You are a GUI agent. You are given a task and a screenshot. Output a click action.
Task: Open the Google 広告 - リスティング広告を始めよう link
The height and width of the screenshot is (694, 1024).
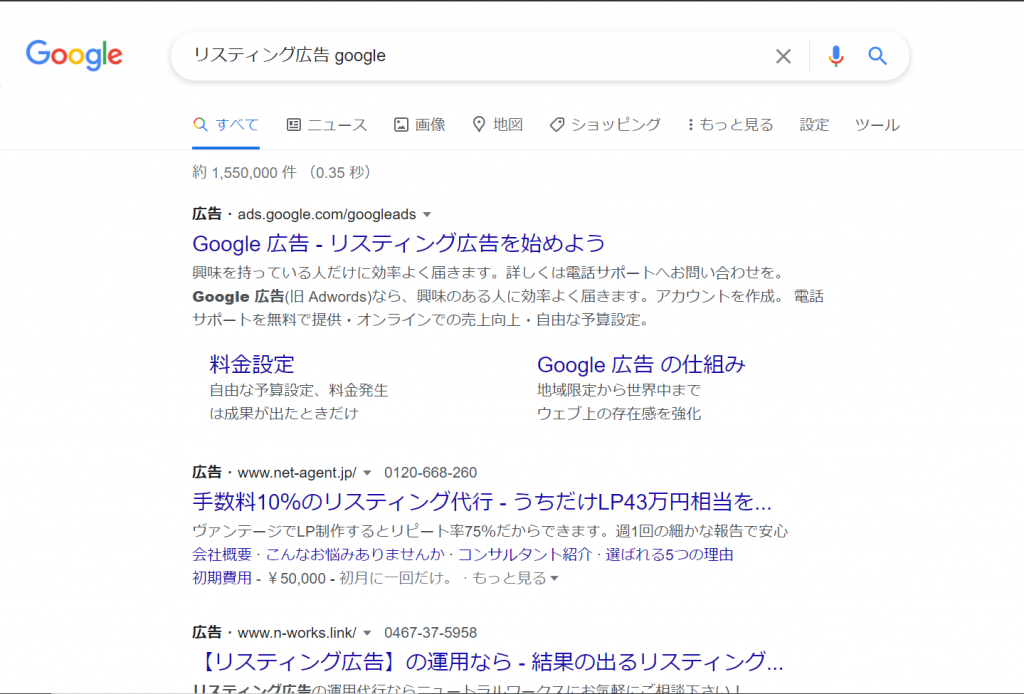[x=398, y=244]
